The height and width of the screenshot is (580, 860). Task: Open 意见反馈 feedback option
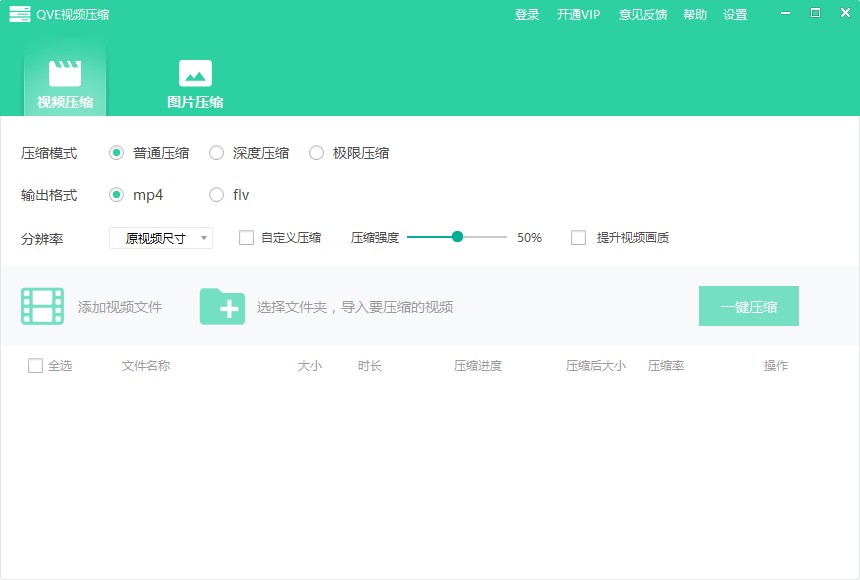click(x=643, y=14)
